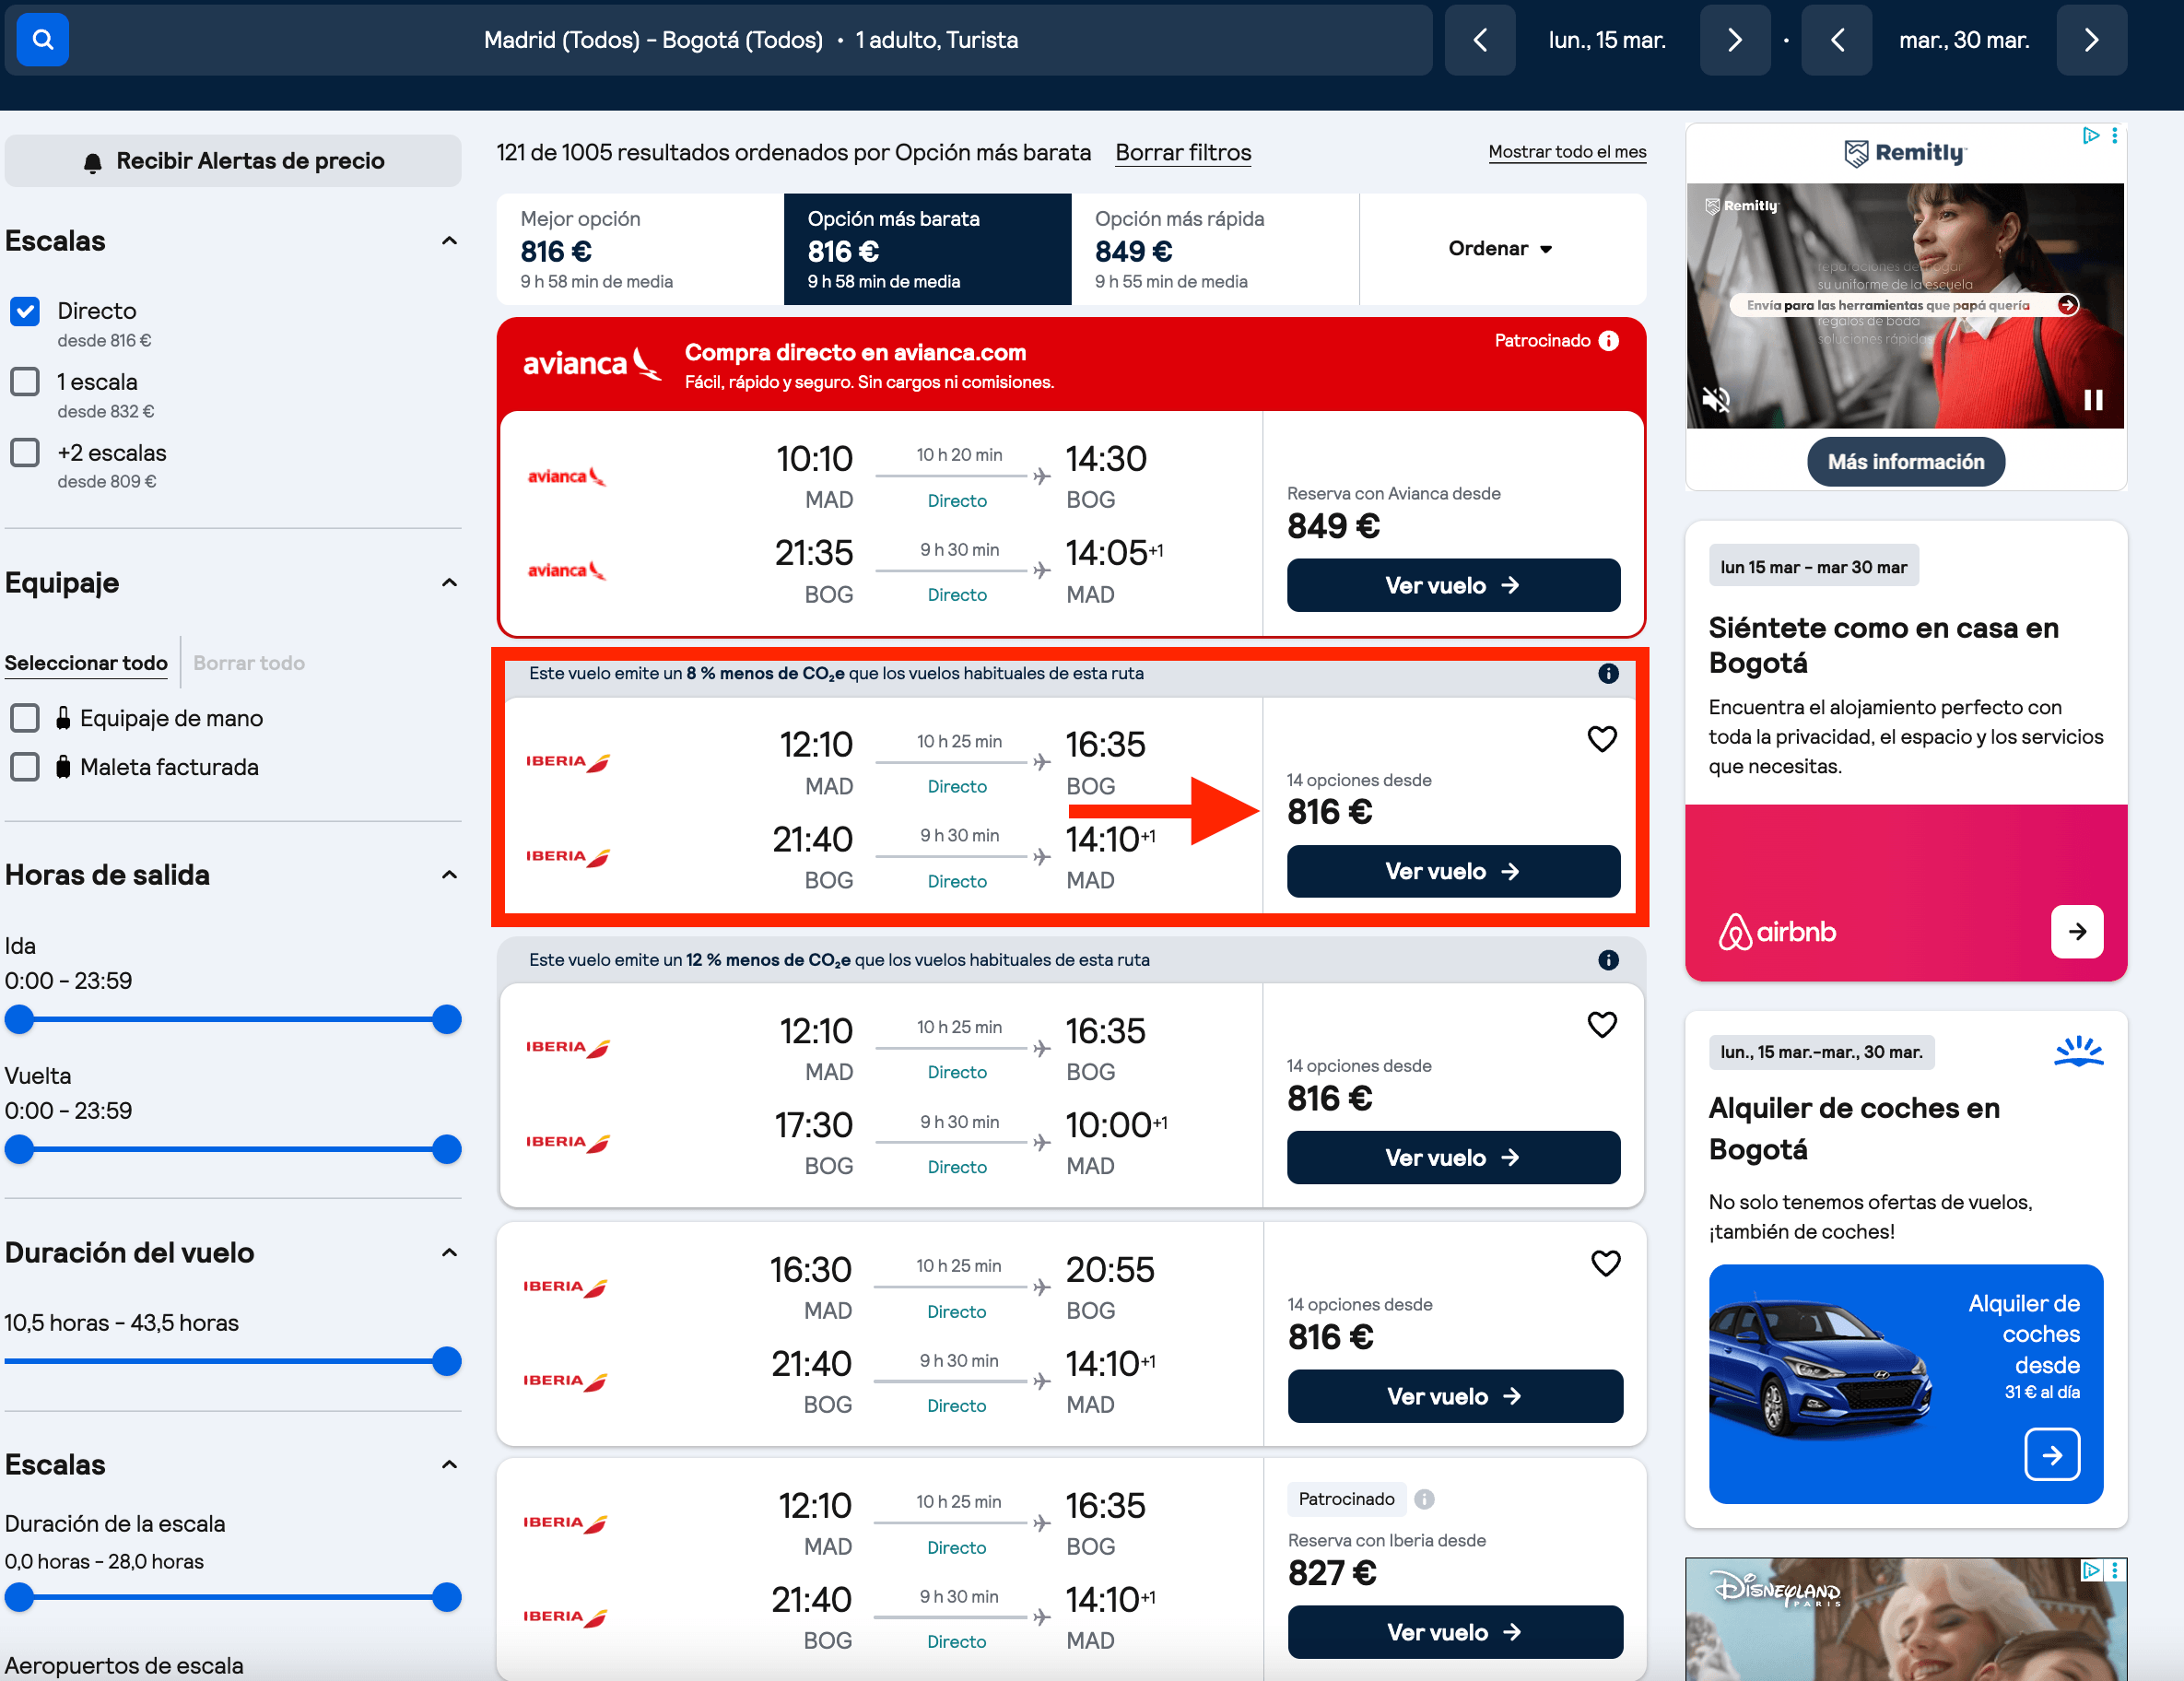
Task: Check the +2 escalas filter
Action: 25,453
